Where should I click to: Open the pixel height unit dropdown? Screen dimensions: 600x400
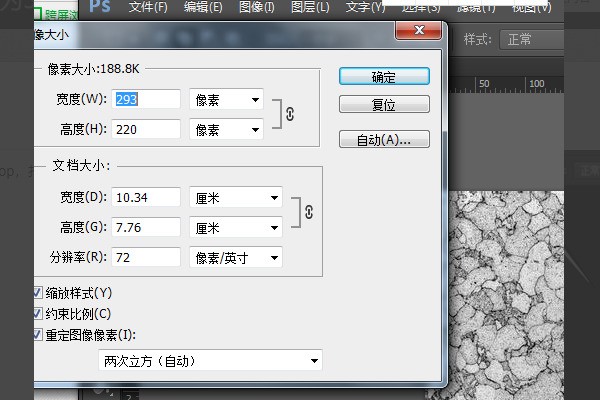click(226, 130)
